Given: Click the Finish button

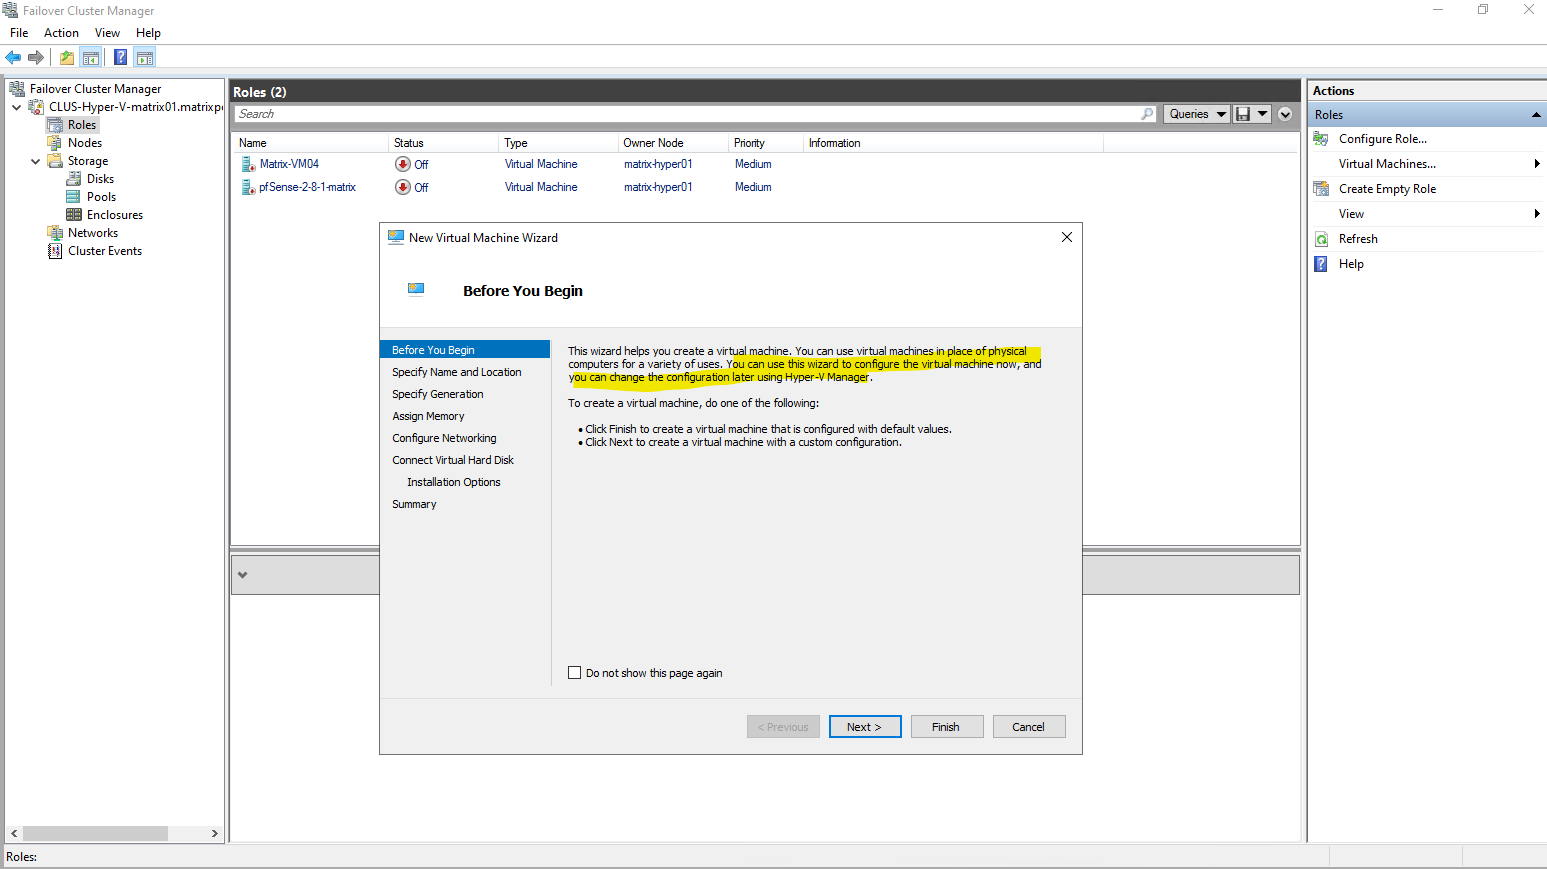Looking at the screenshot, I should tap(947, 727).
